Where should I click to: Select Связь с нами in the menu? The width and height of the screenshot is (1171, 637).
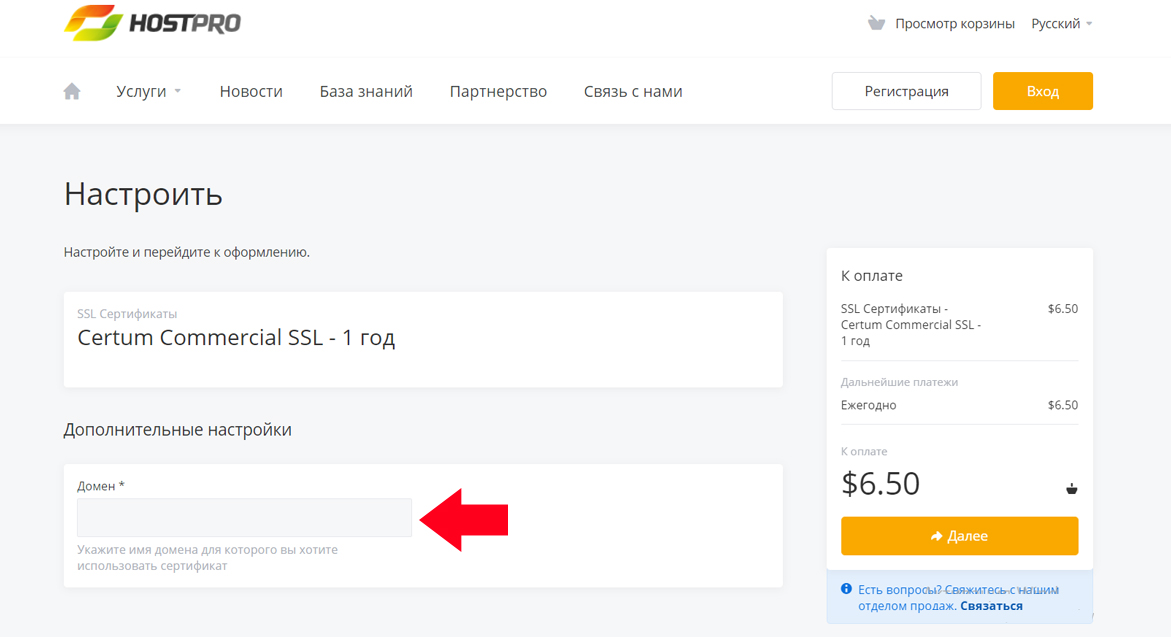(632, 90)
